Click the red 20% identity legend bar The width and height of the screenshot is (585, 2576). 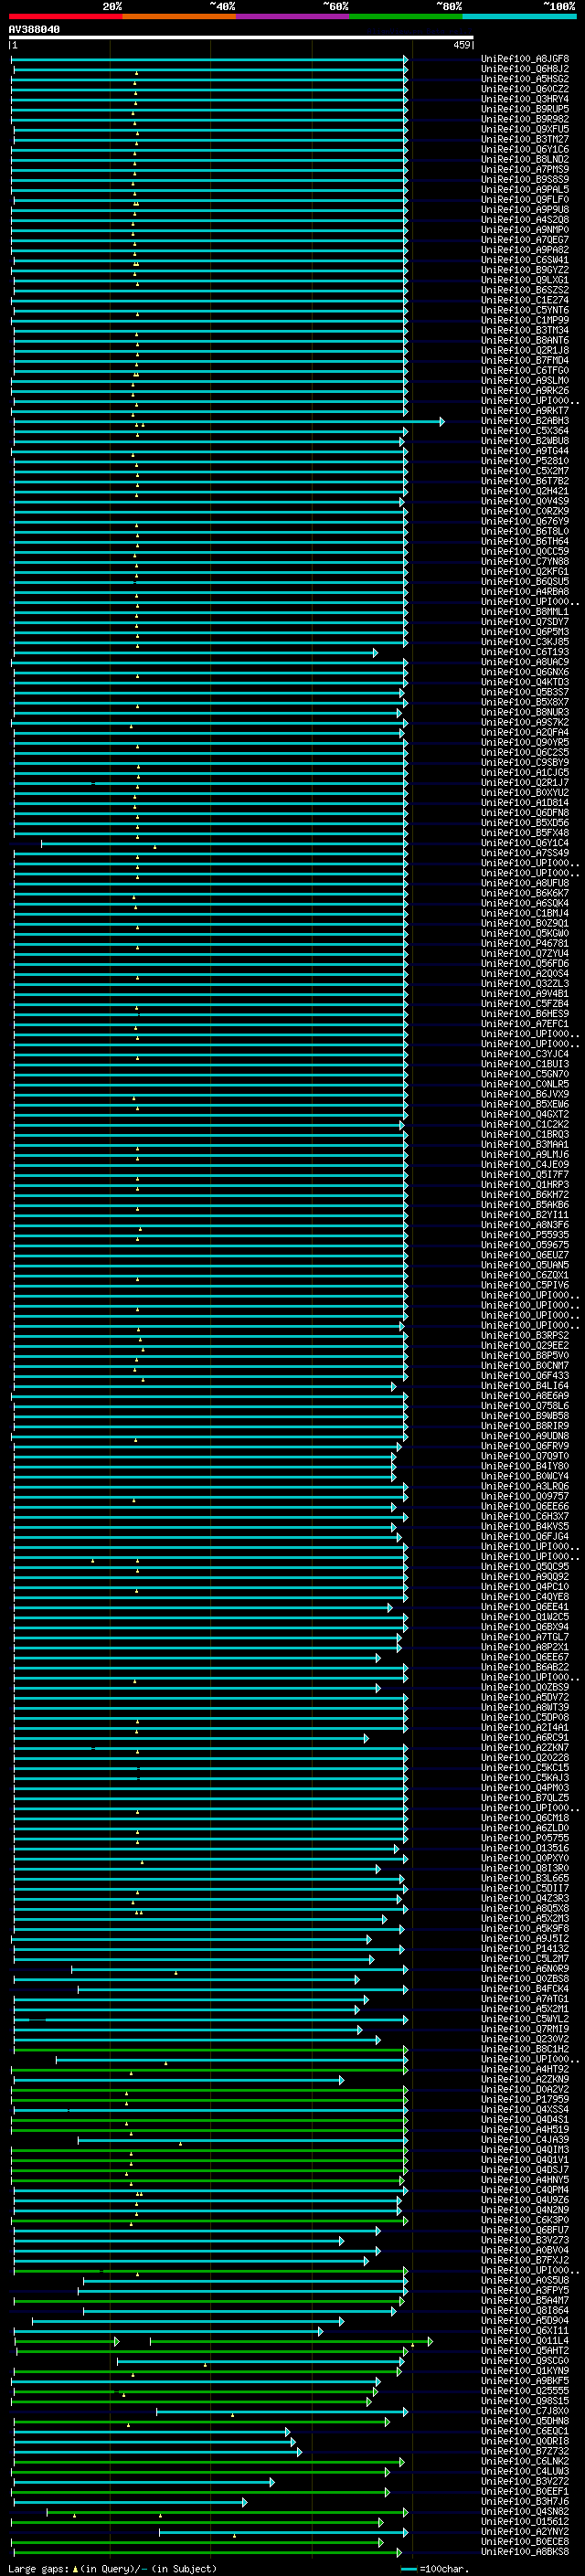pyautogui.click(x=66, y=16)
